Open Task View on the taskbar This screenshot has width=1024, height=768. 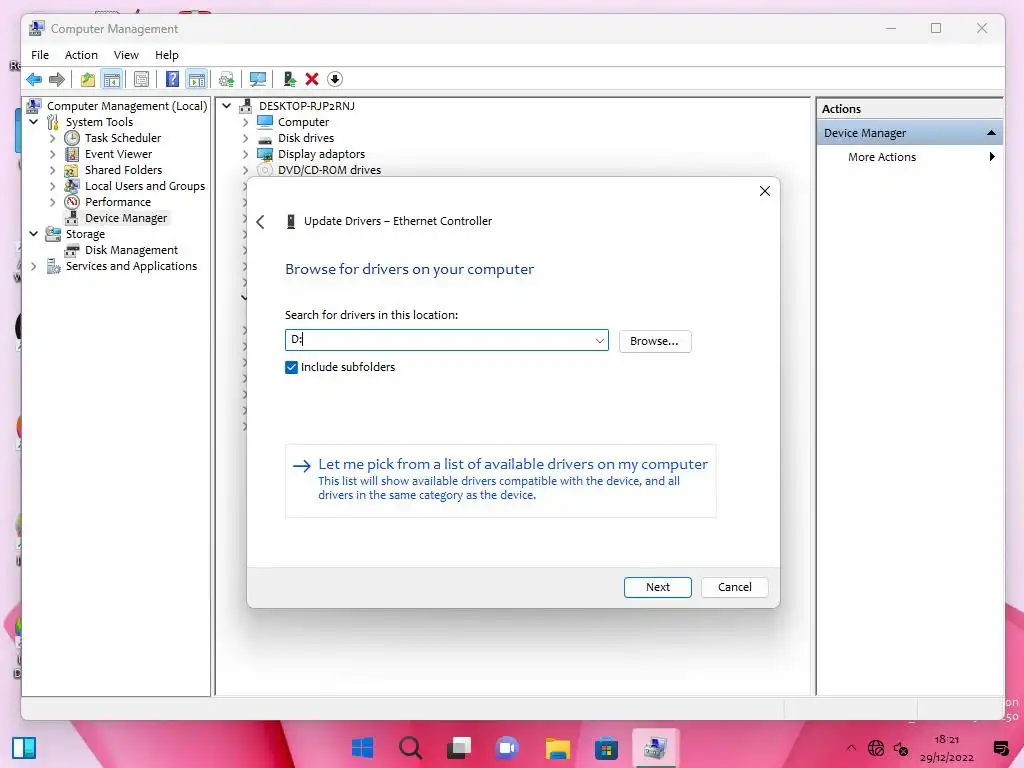pyautogui.click(x=458, y=748)
